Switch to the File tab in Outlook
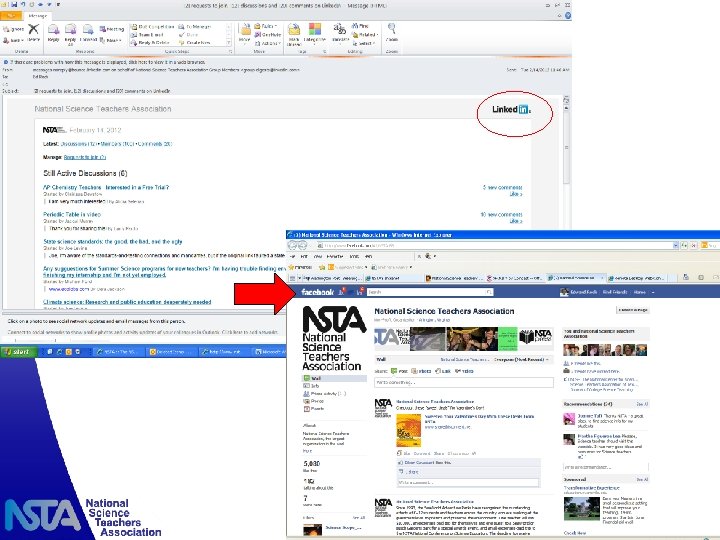 (11, 16)
